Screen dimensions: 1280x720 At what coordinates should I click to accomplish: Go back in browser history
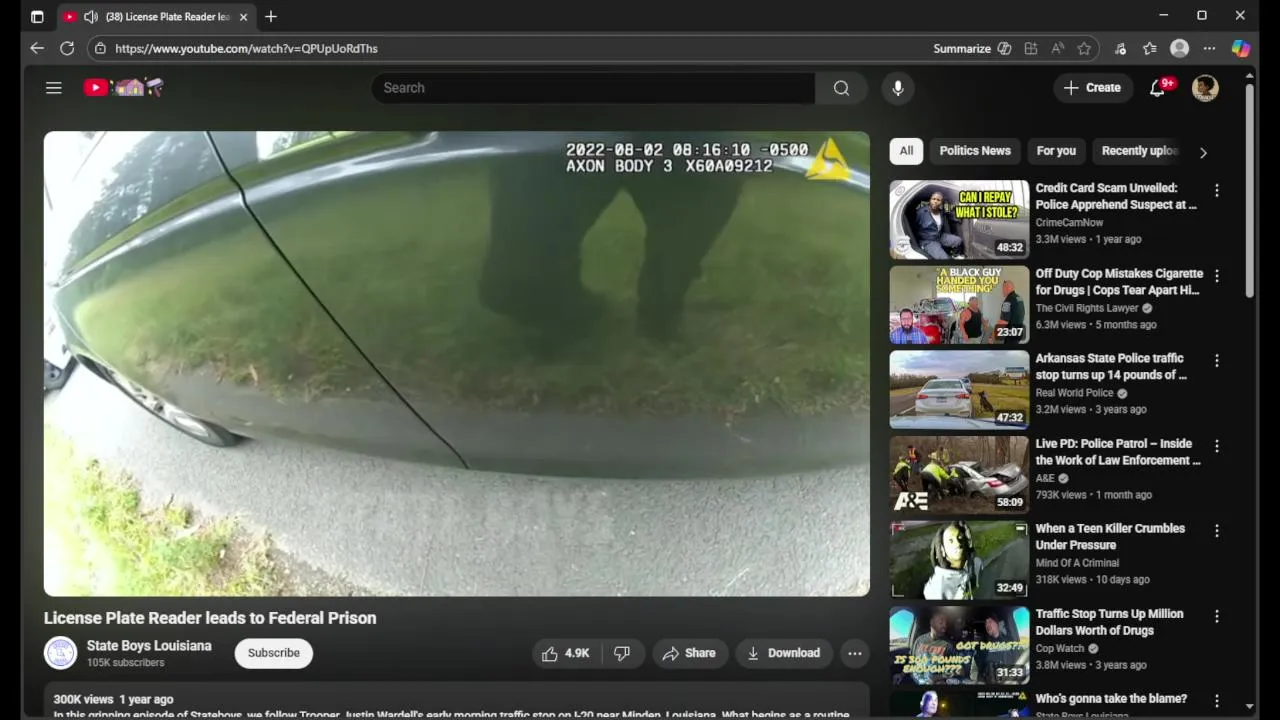tap(37, 48)
